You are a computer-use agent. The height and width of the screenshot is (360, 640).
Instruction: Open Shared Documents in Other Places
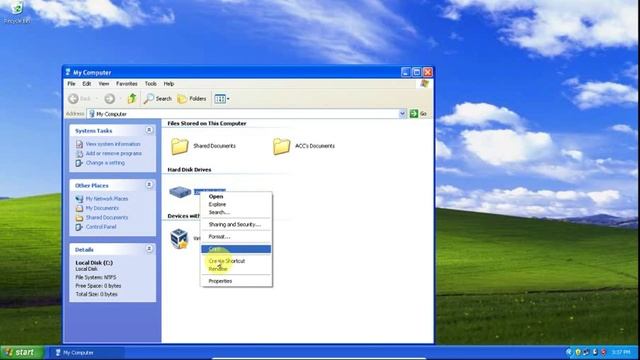click(107, 218)
